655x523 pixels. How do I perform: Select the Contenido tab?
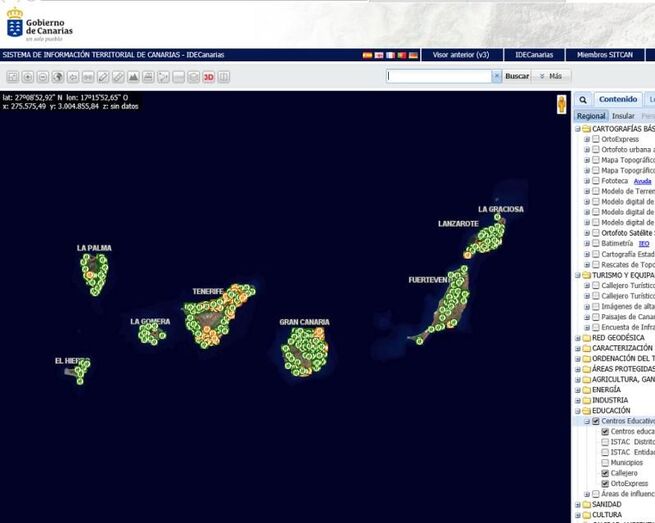[x=617, y=100]
